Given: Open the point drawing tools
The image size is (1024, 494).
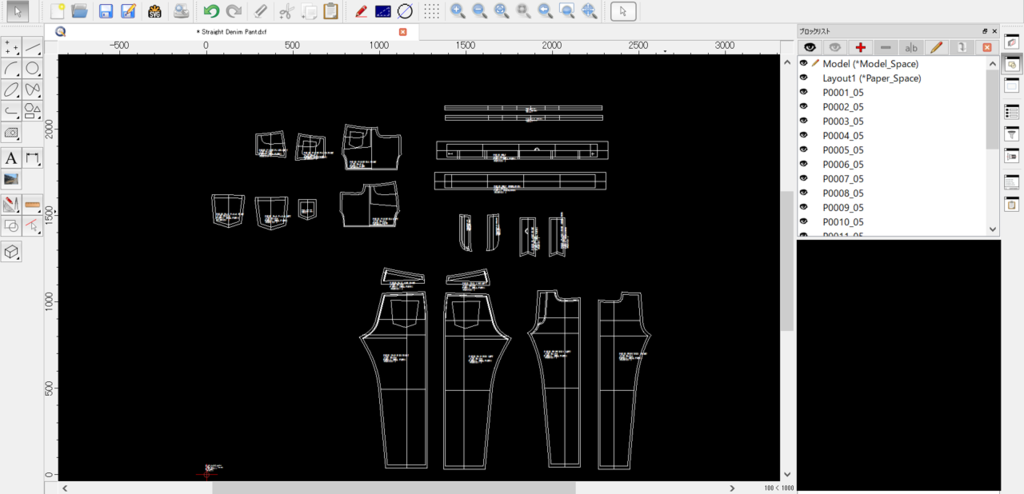Looking at the screenshot, I should pos(11,46).
